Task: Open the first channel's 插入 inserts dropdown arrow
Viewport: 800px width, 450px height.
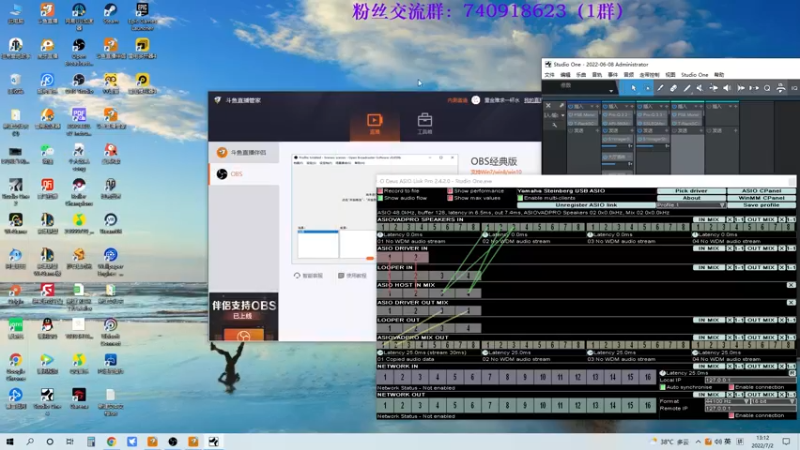Action: click(x=592, y=107)
